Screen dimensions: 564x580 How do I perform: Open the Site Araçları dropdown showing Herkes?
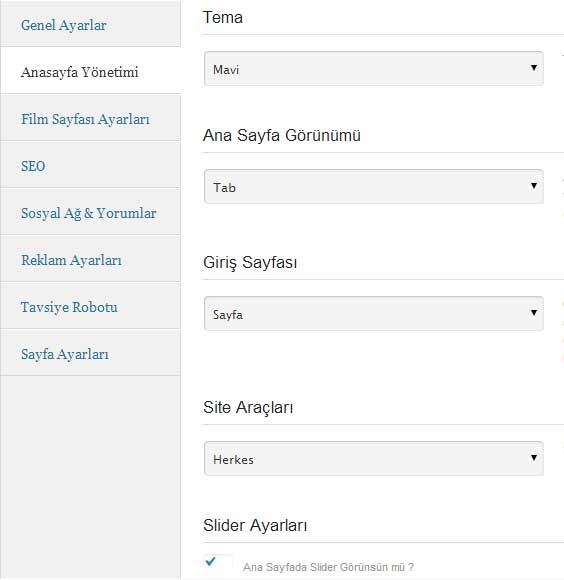tap(374, 459)
